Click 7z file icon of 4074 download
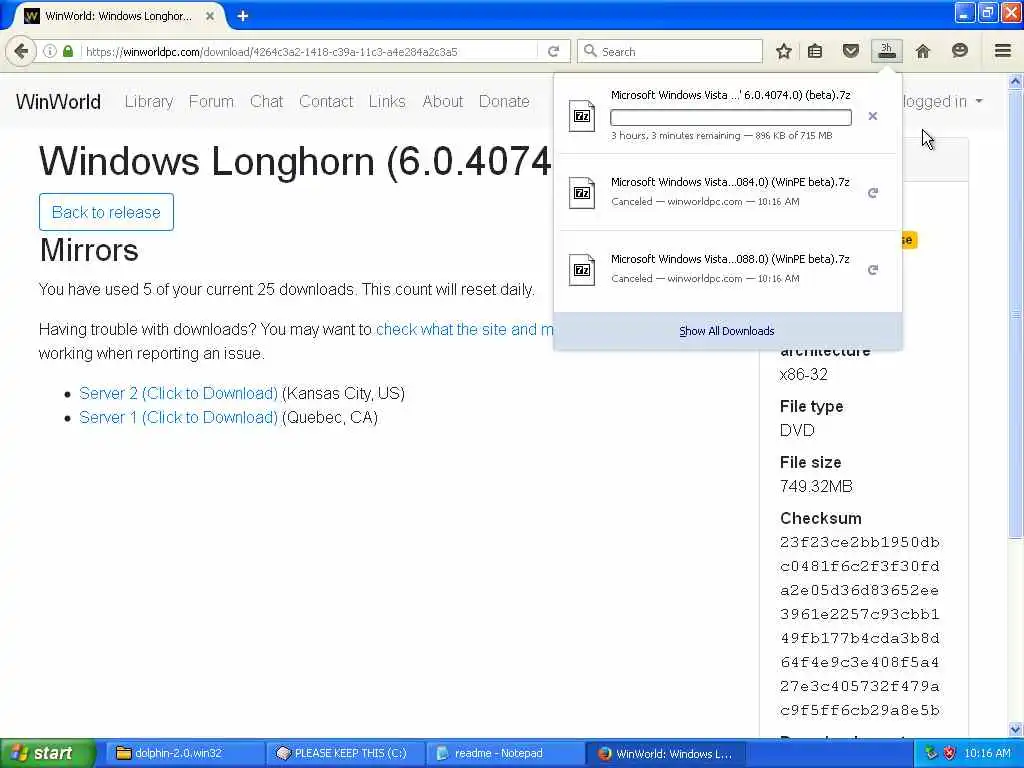 point(582,116)
